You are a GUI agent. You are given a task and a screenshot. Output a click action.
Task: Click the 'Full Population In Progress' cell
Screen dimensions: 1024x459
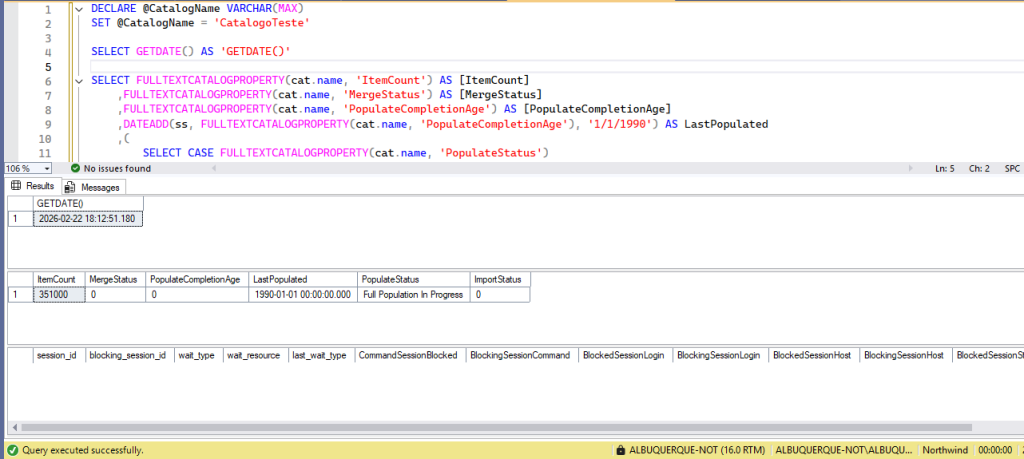(413, 295)
